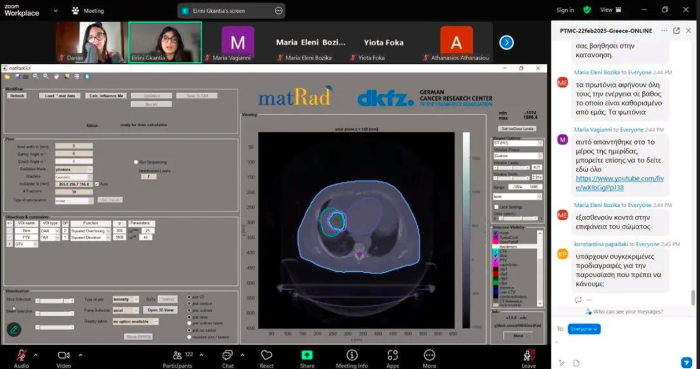
Task: Select the zoom in magnifier tool
Action: click(36, 77)
